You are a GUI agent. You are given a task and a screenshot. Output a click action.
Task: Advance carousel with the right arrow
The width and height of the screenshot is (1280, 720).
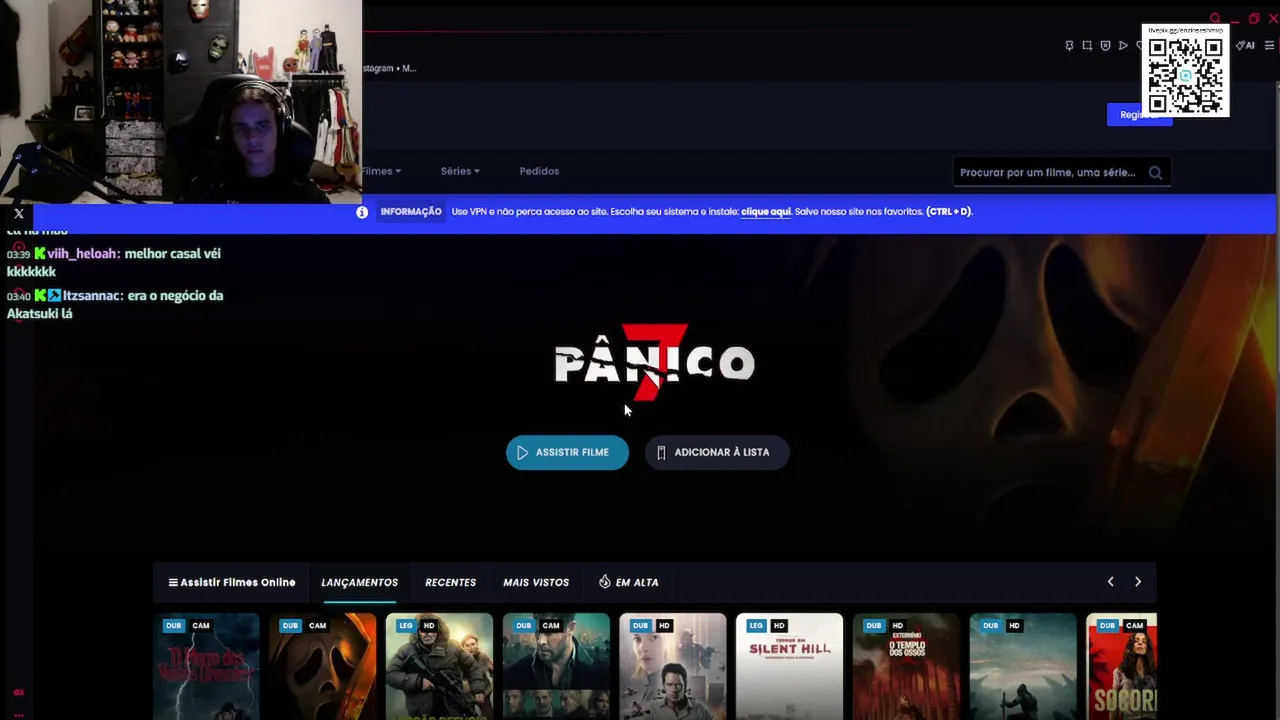point(1138,582)
